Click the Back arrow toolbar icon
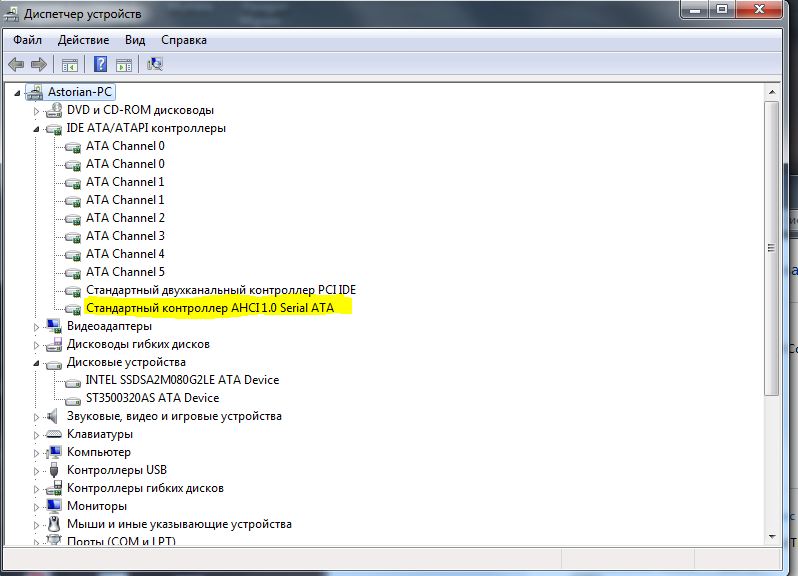The width and height of the screenshot is (798, 576). point(16,65)
